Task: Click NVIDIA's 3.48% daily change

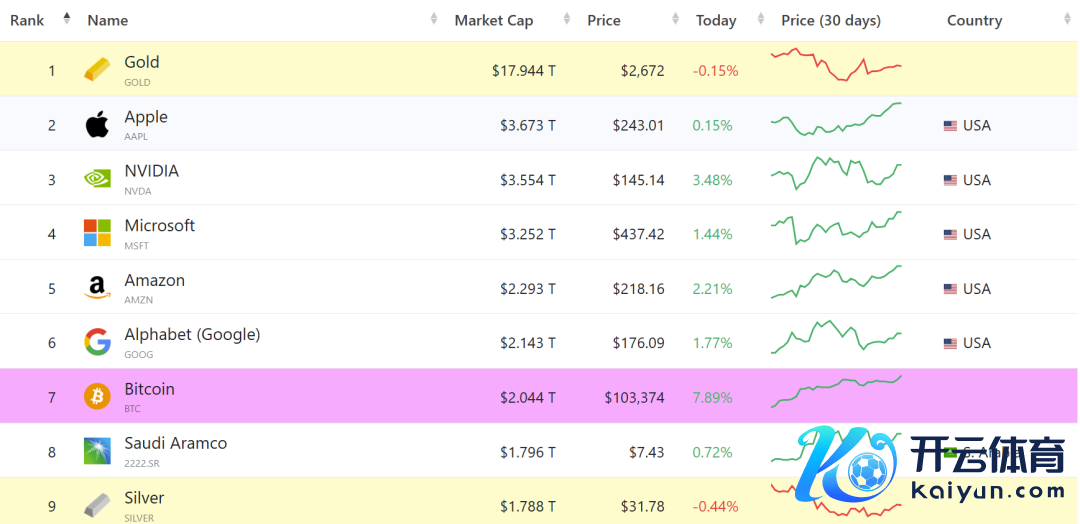Action: [712, 180]
